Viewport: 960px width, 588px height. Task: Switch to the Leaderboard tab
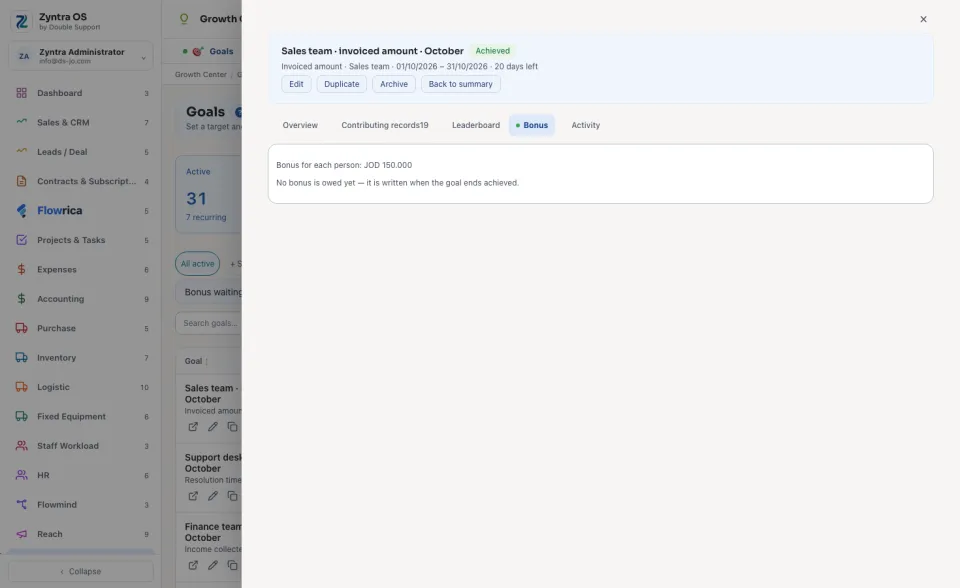coord(476,125)
